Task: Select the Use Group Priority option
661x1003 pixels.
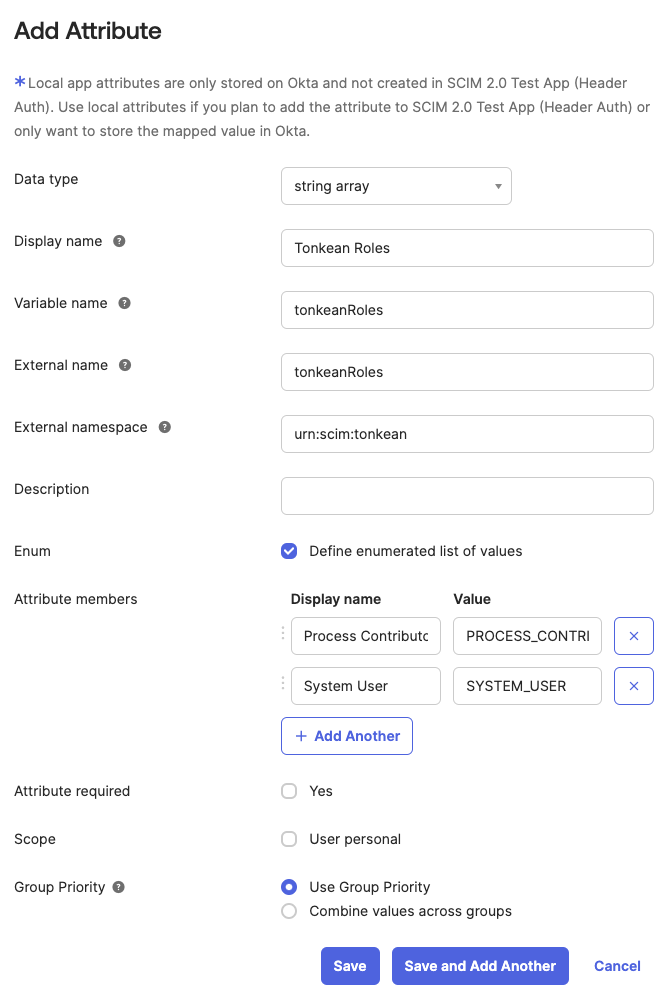Action: 289,887
